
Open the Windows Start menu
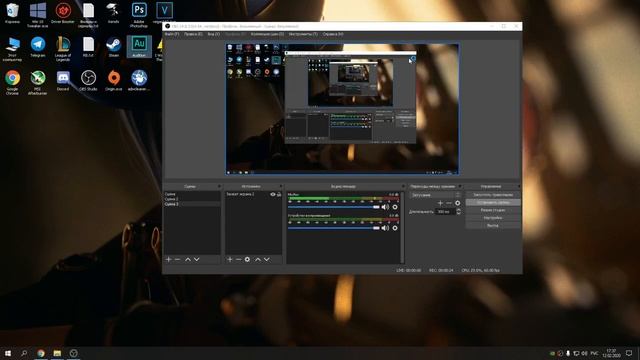7,353
